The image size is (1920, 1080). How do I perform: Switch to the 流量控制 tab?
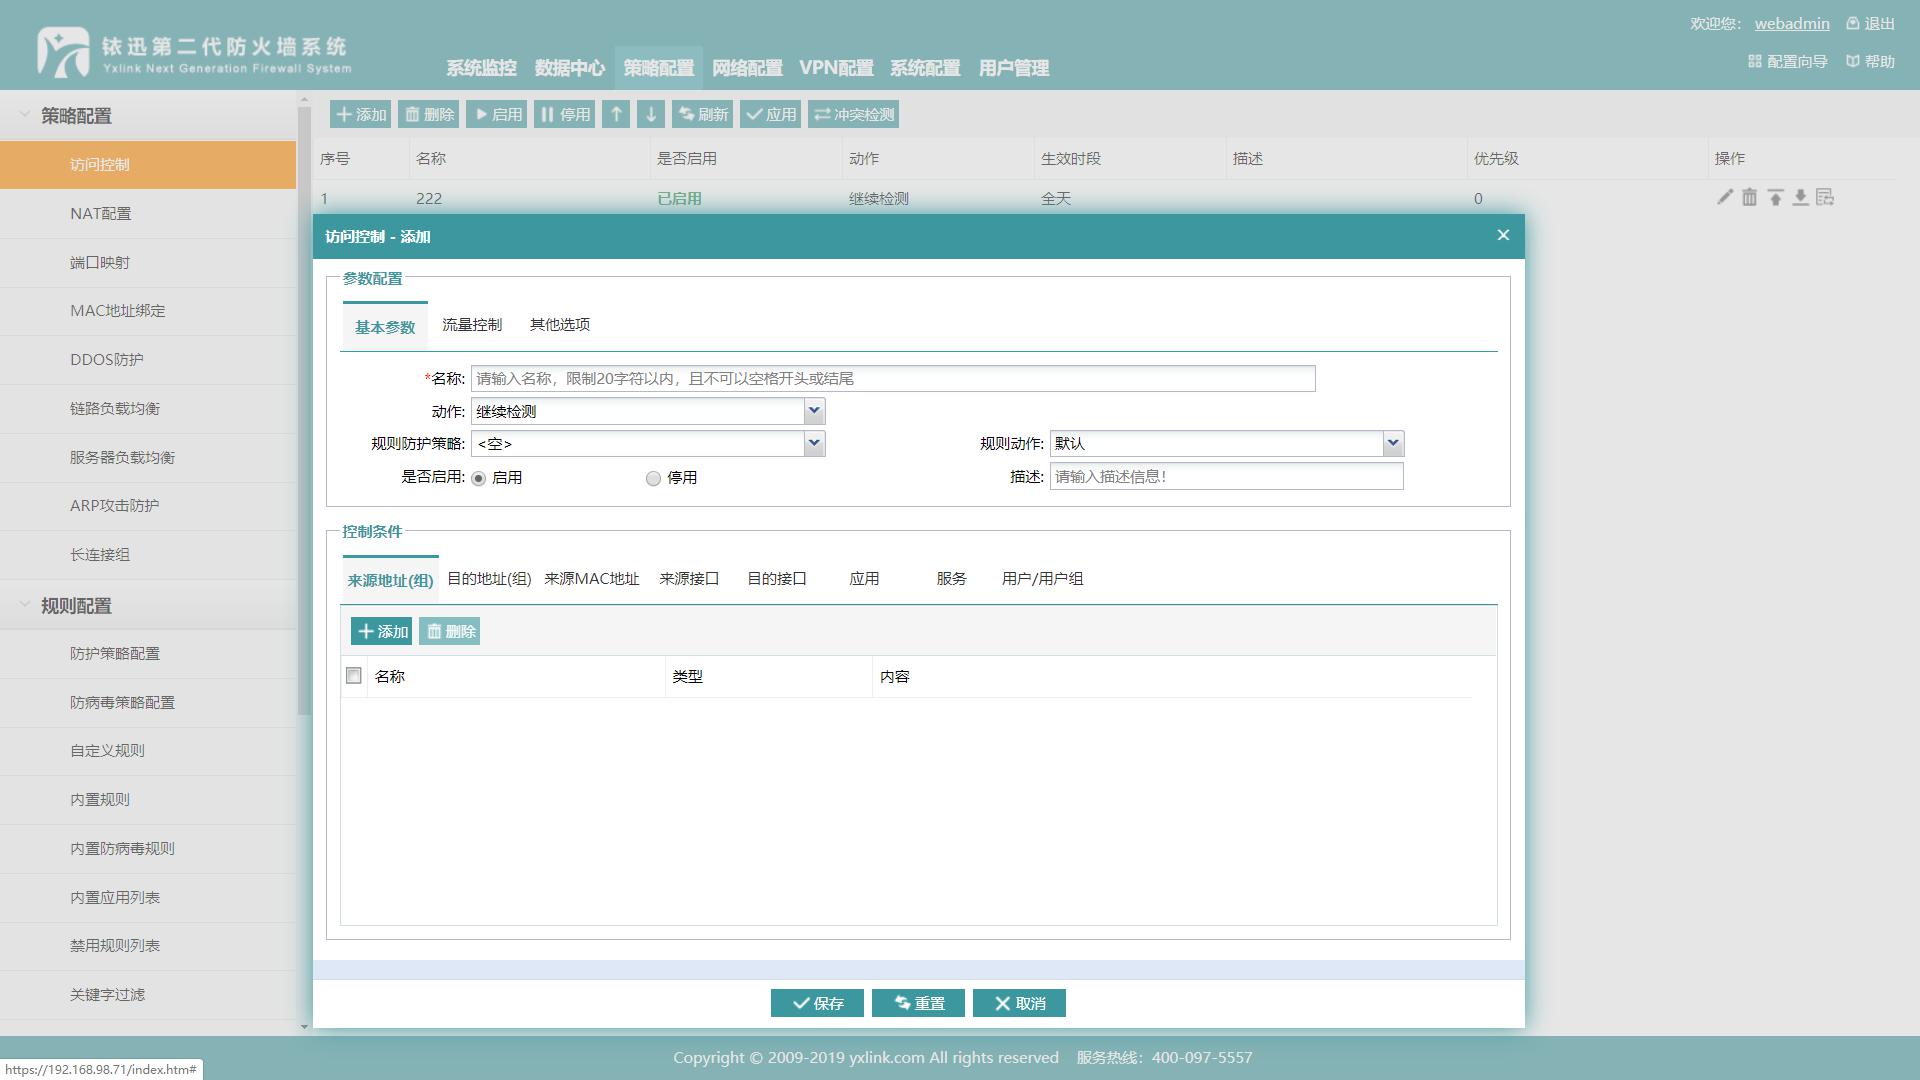click(472, 324)
